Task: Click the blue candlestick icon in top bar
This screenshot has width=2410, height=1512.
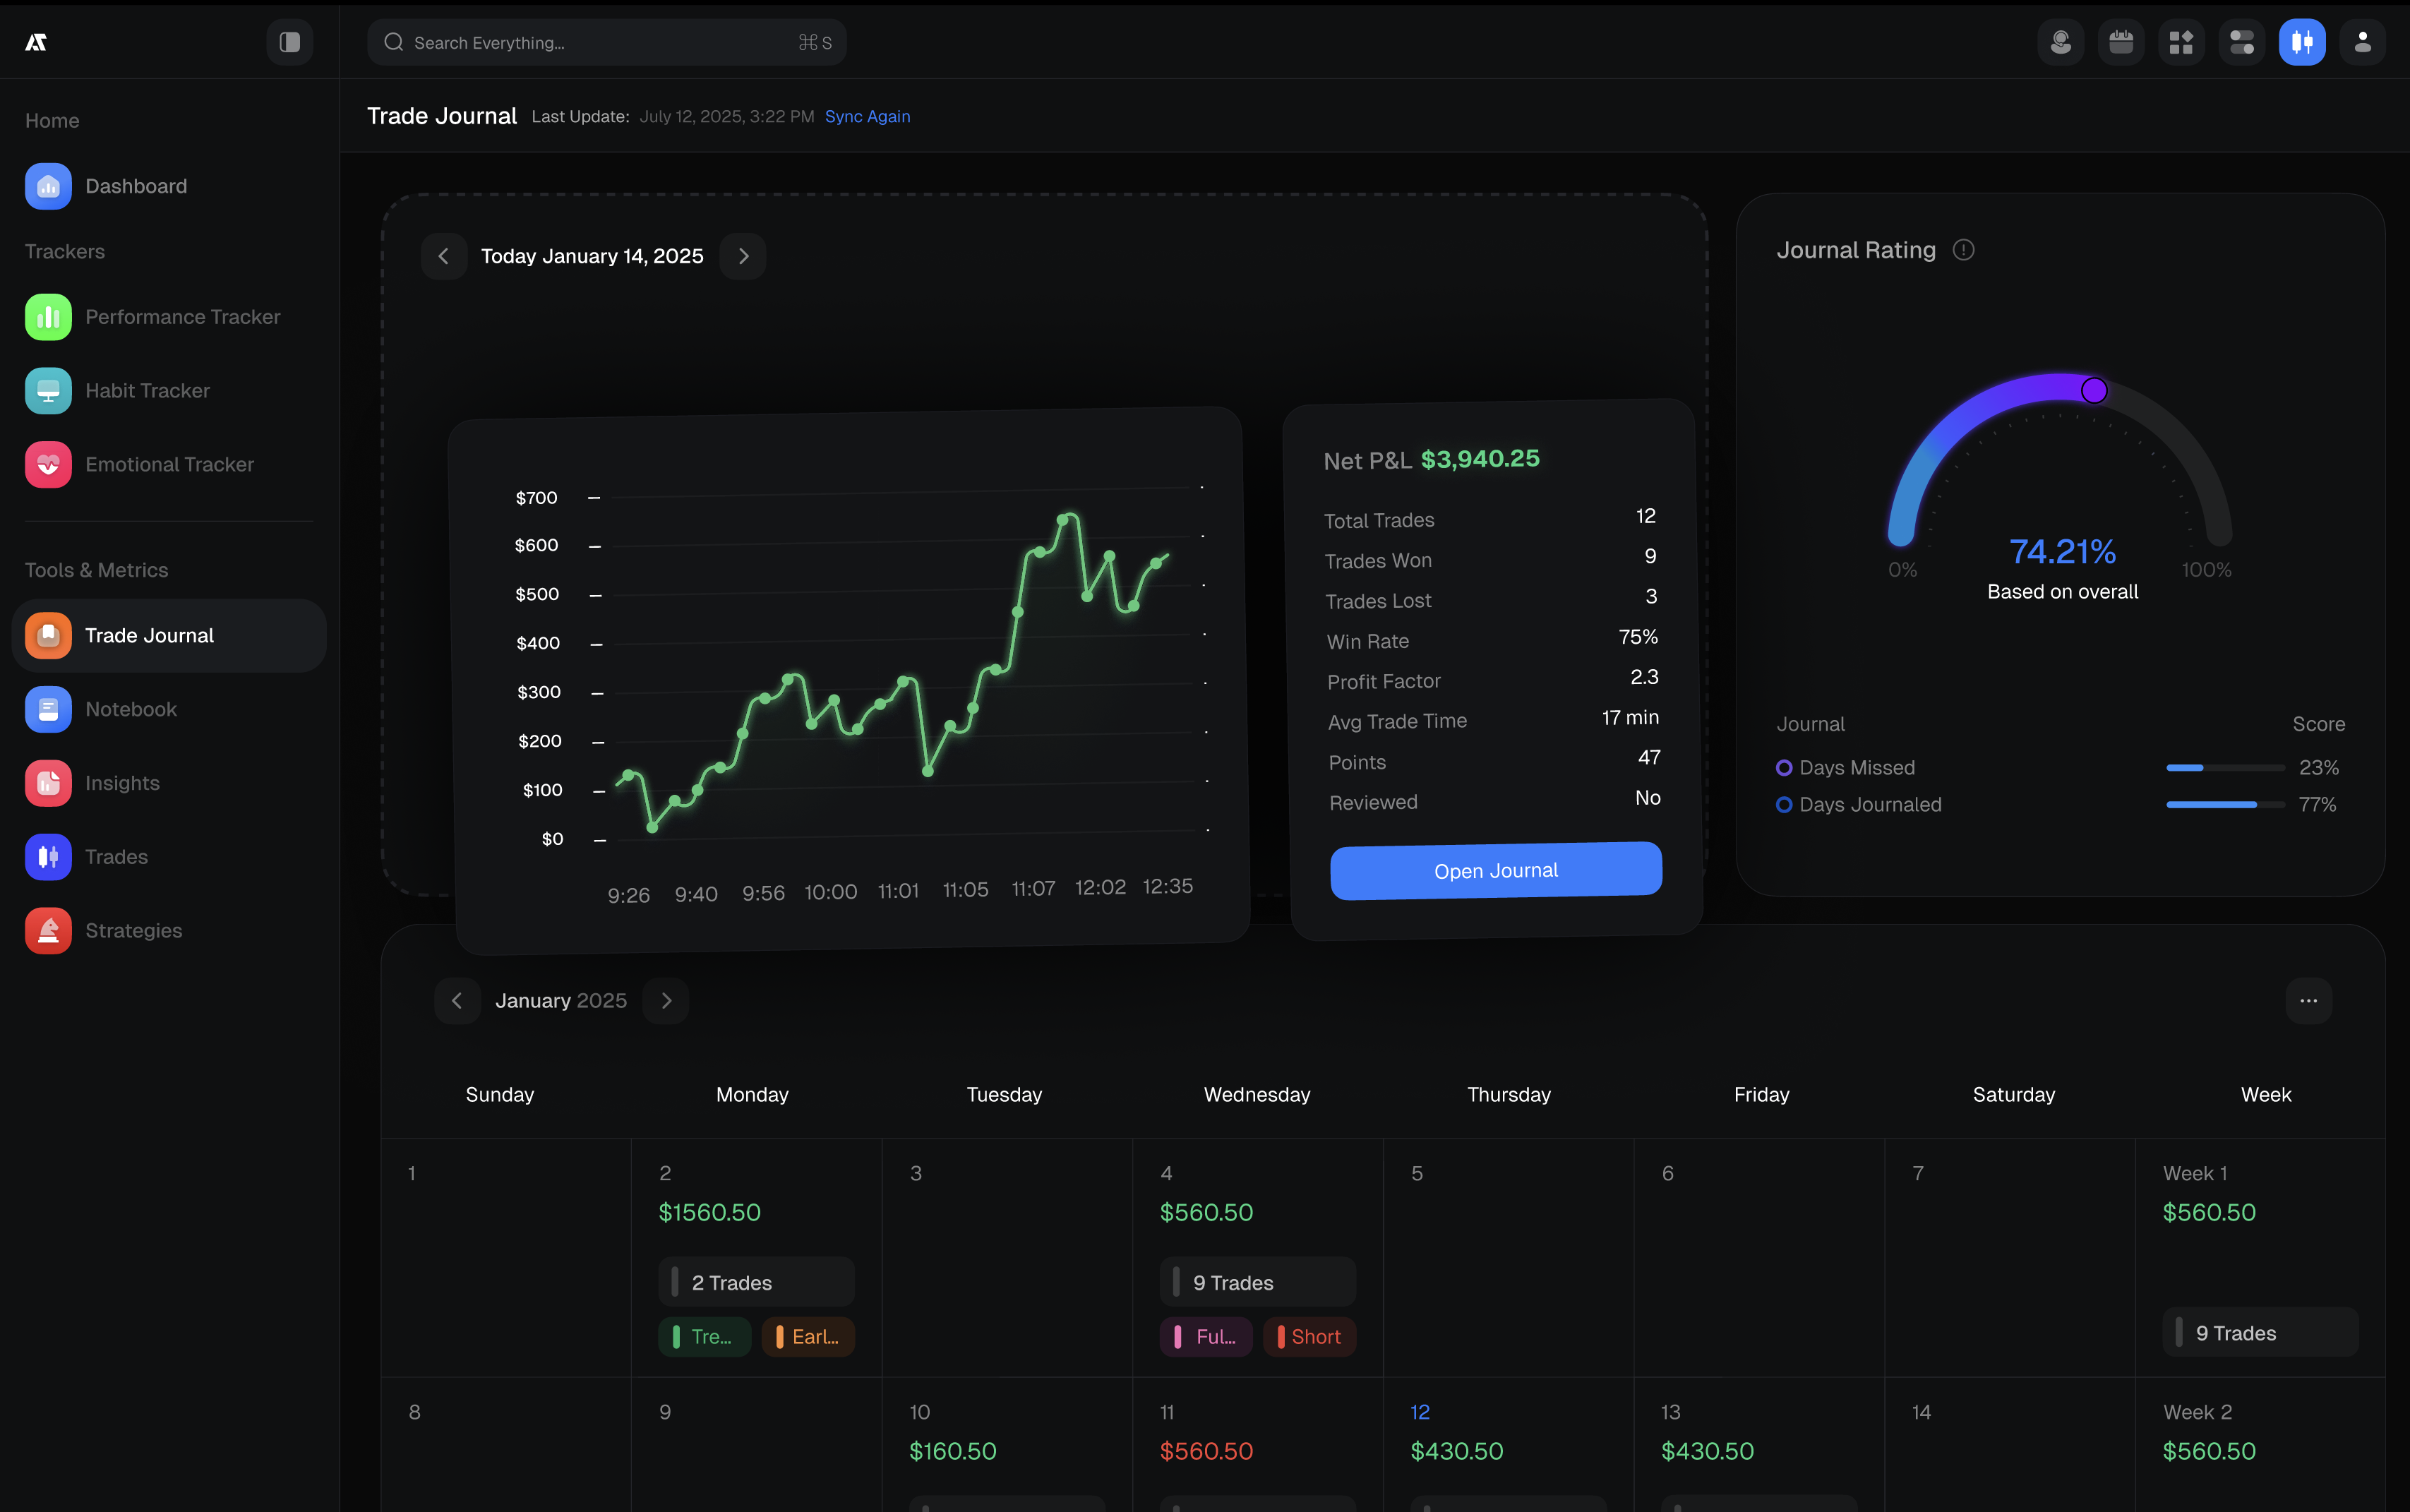Action: pos(2301,42)
